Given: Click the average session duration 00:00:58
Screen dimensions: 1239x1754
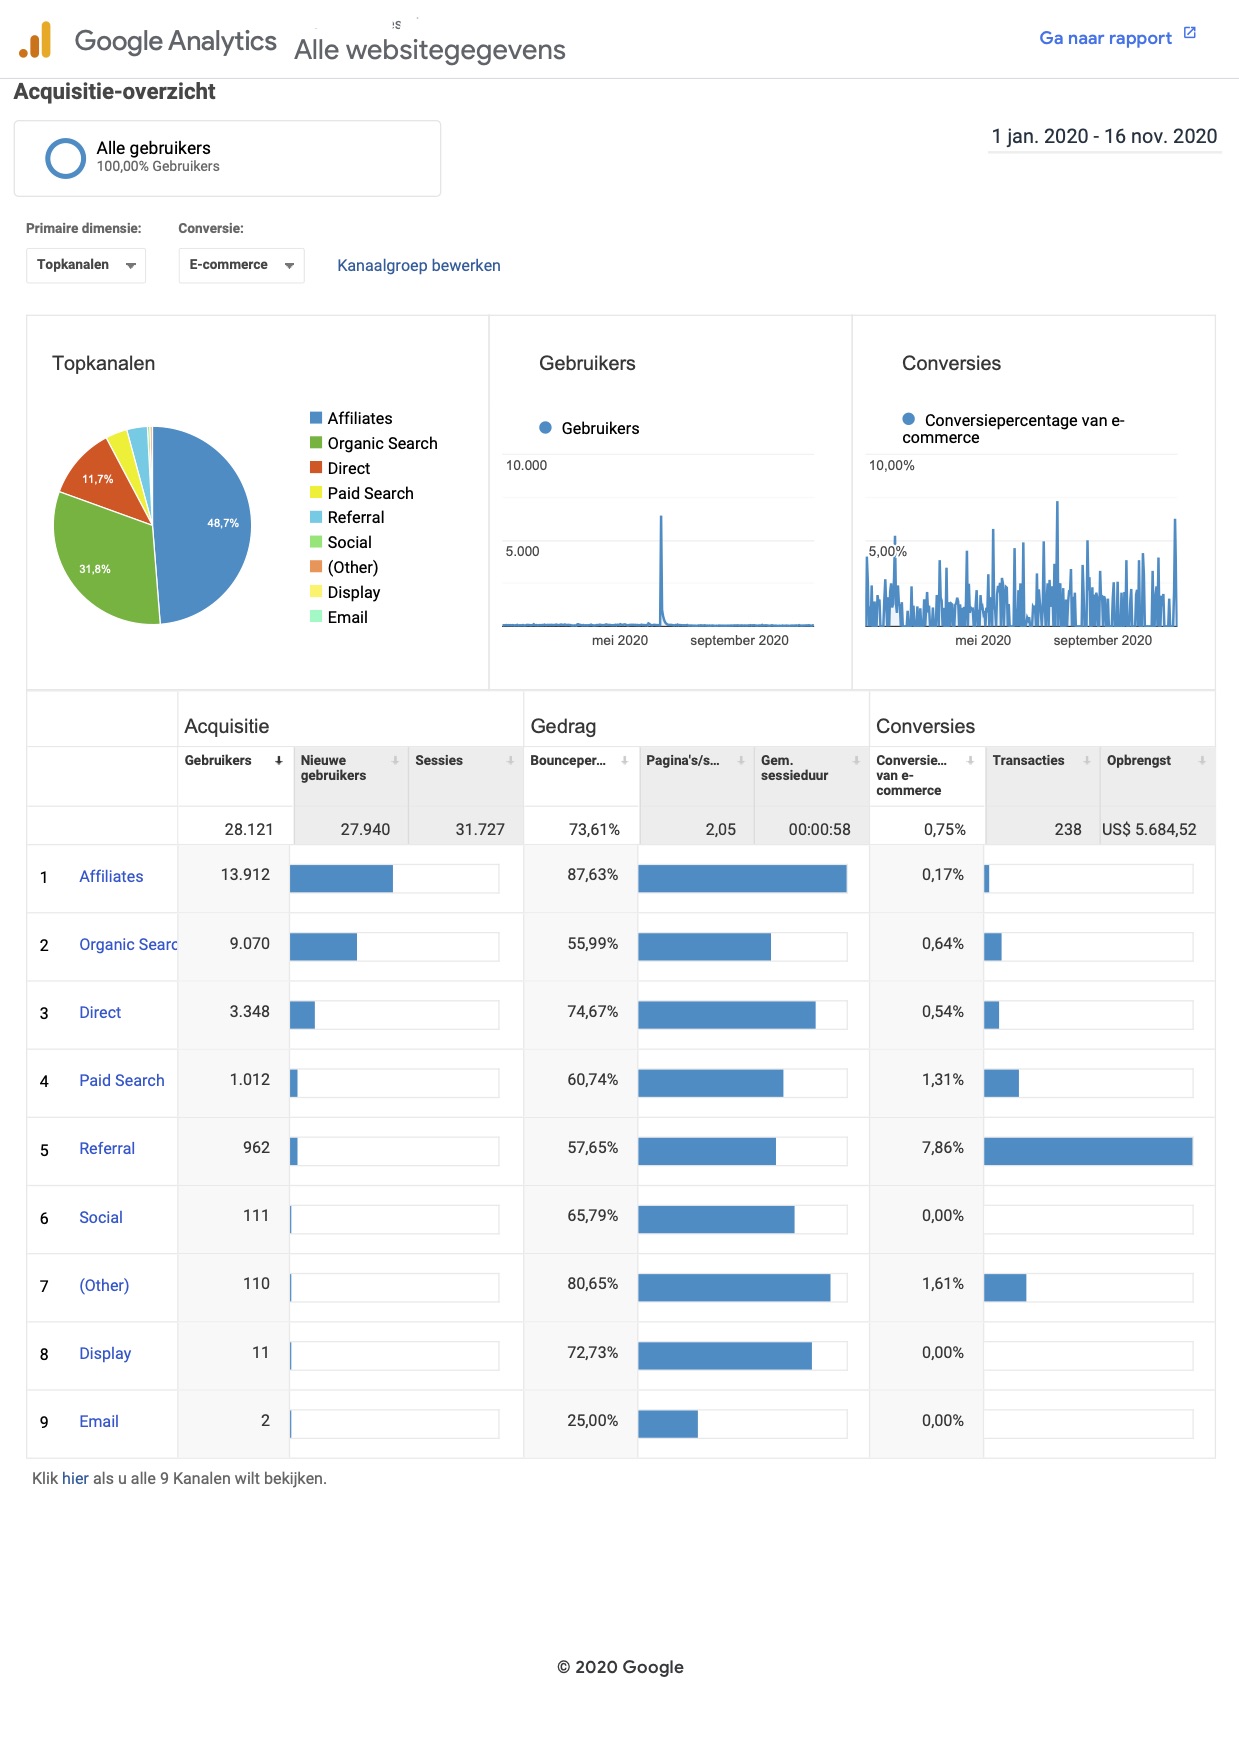Looking at the screenshot, I should pyautogui.click(x=819, y=830).
